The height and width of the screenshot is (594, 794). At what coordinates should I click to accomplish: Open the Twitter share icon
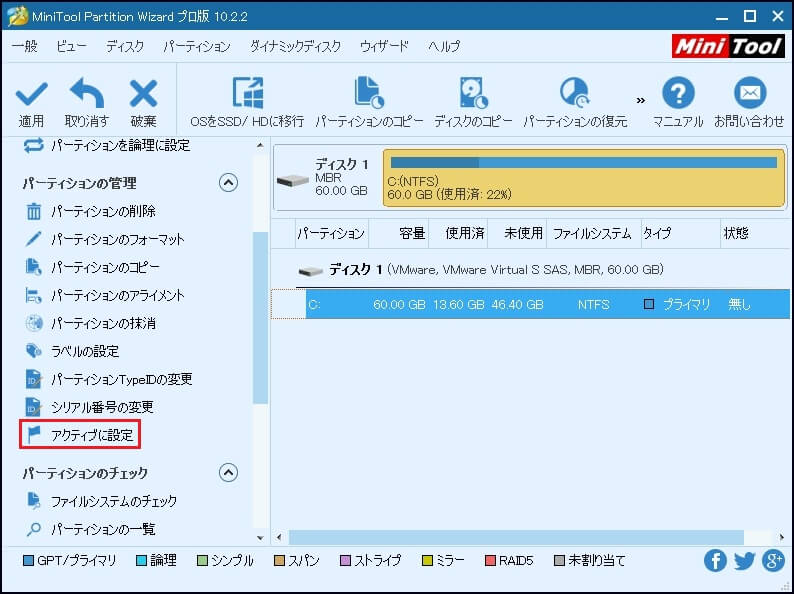(744, 561)
